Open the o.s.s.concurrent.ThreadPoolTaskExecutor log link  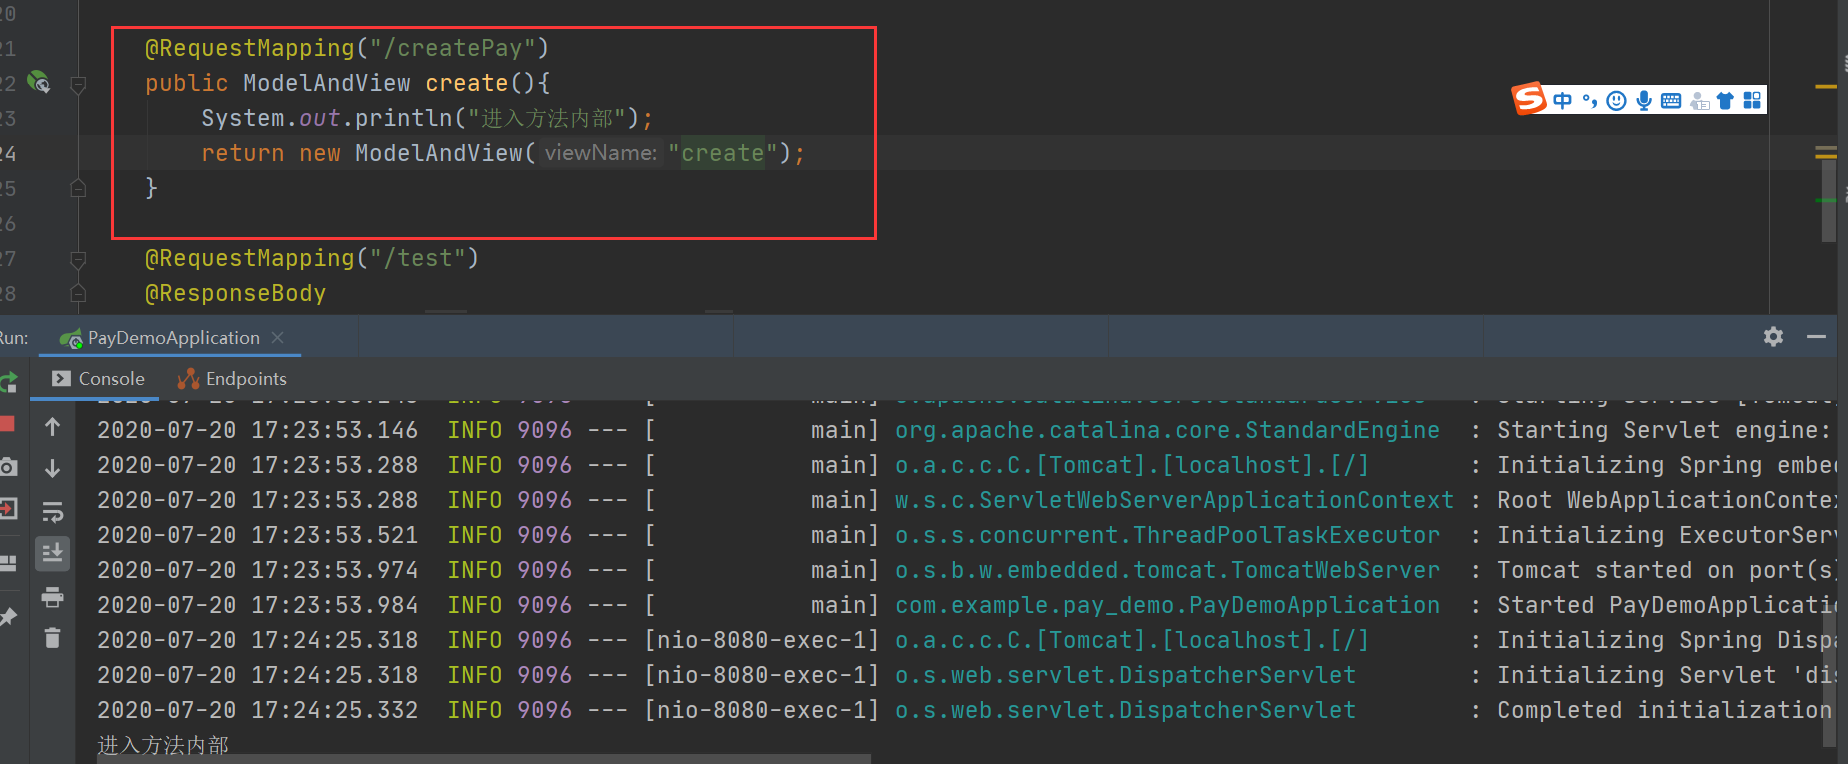pyautogui.click(x=1167, y=535)
